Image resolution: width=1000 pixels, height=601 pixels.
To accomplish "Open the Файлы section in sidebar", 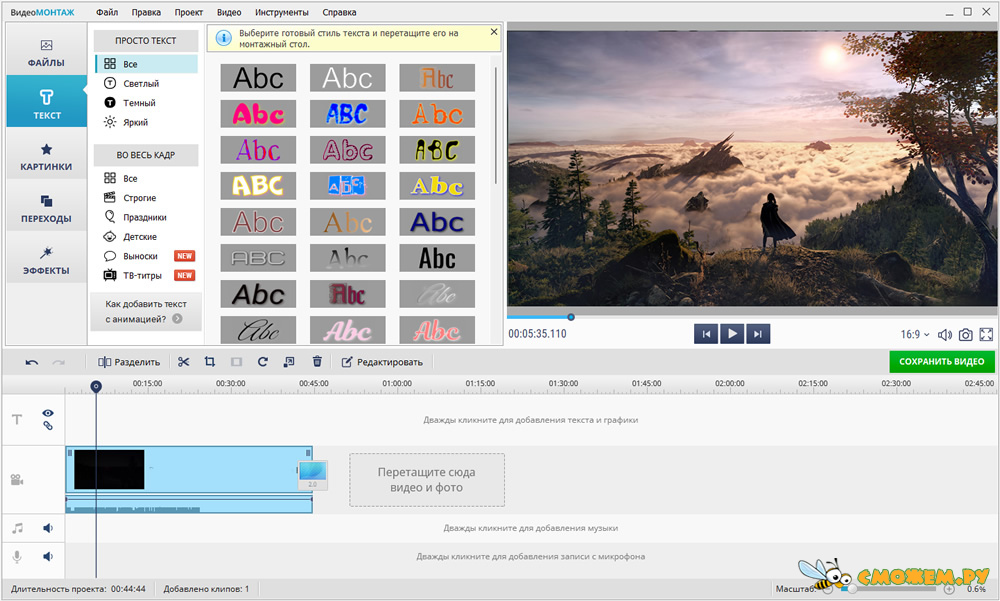I will 46,53.
